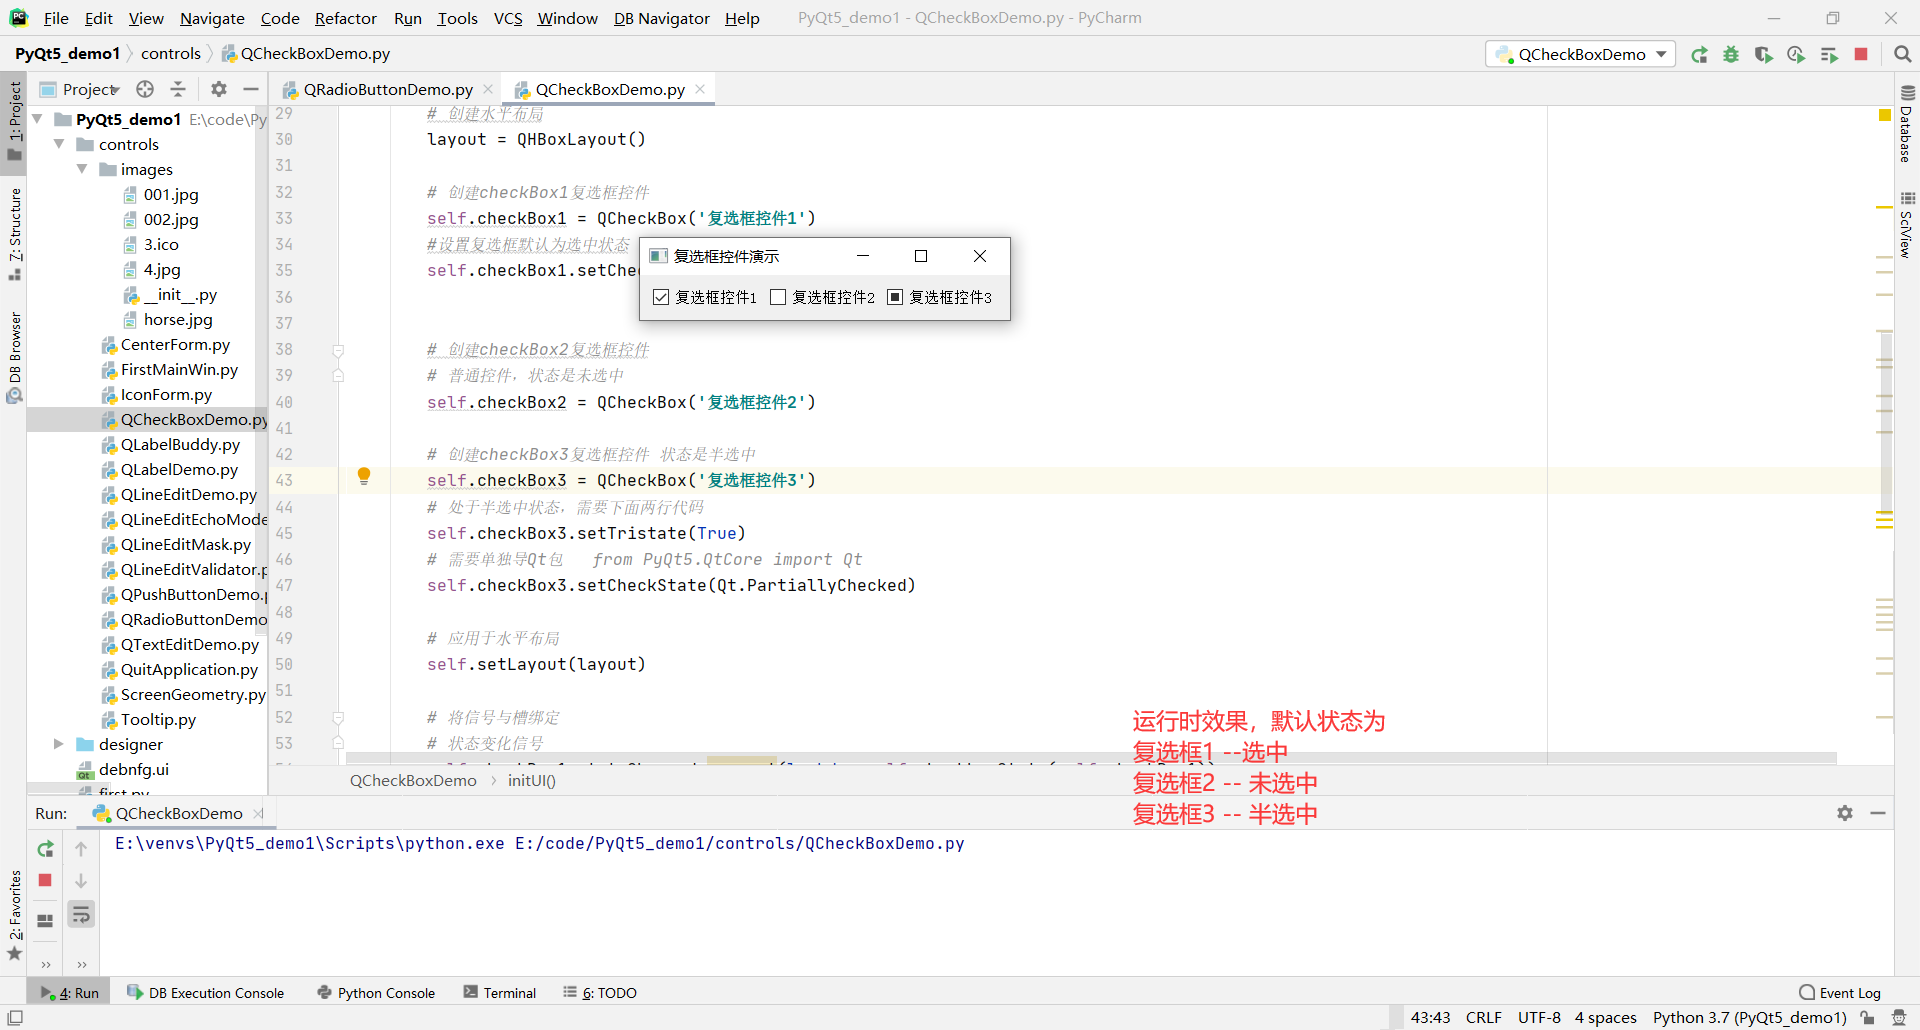This screenshot has width=1920, height=1030.
Task: Open the Database side tool window
Action: click(1906, 124)
